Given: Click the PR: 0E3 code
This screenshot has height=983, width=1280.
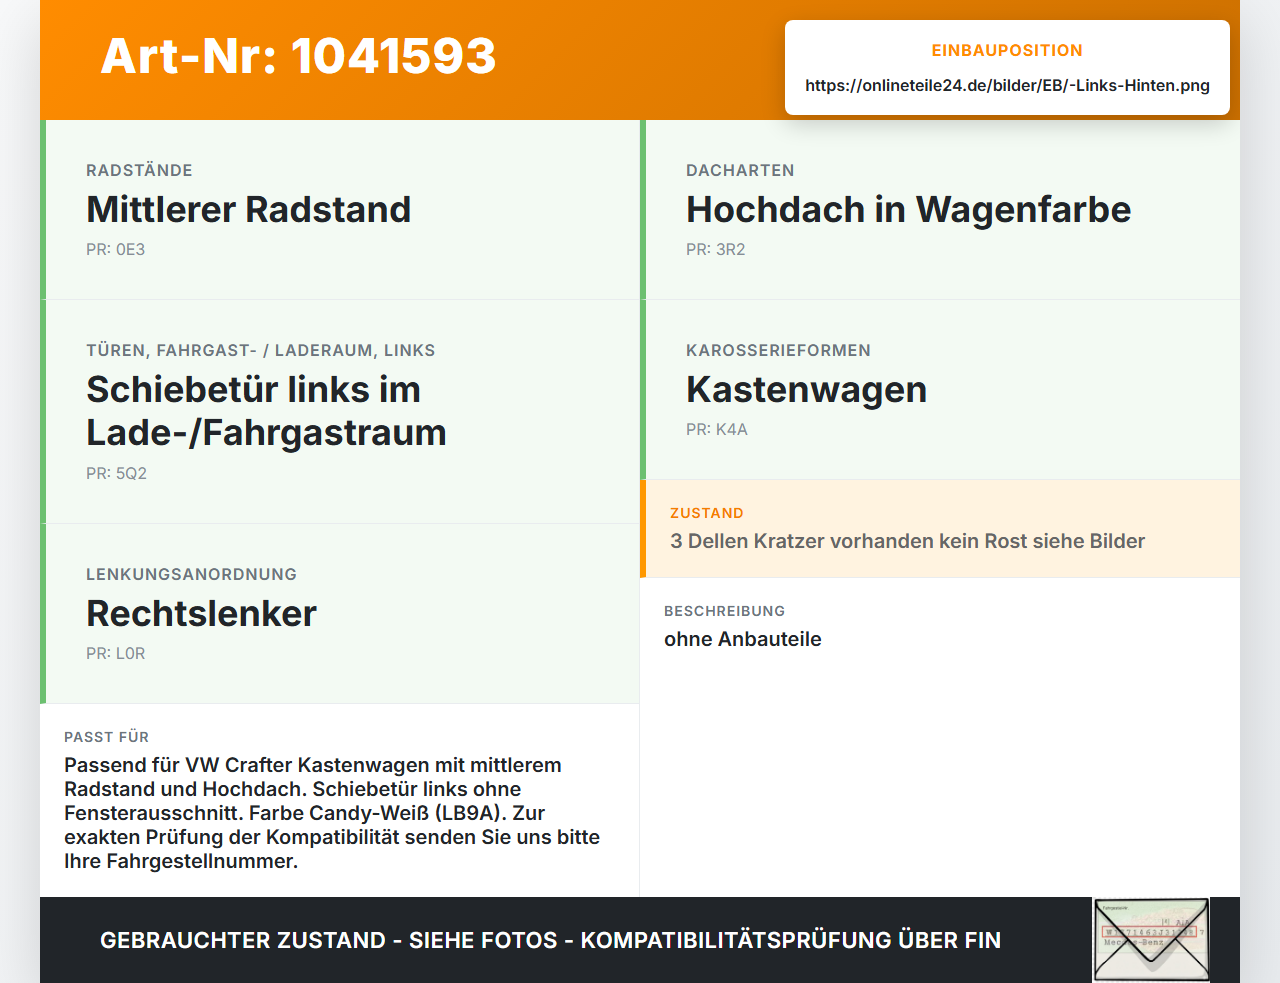Looking at the screenshot, I should point(115,250).
